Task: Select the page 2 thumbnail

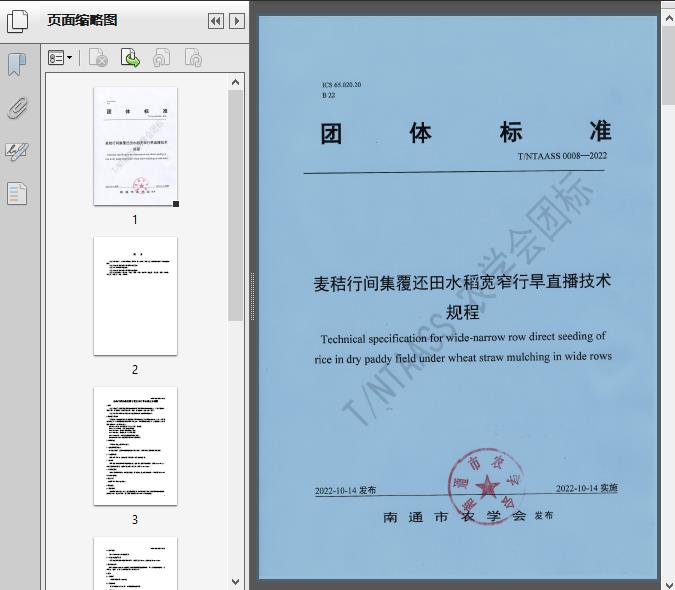Action: click(x=135, y=296)
